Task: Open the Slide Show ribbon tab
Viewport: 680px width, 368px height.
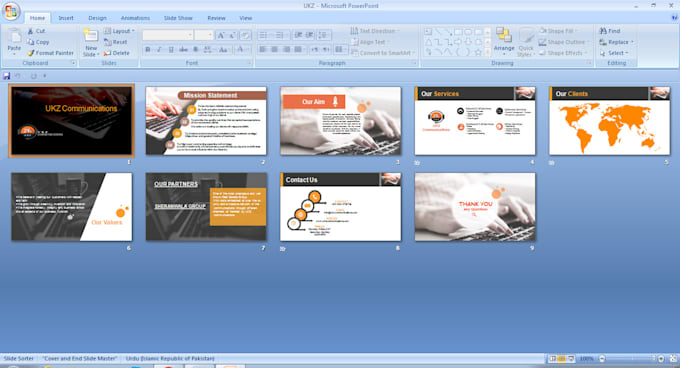Action: click(178, 18)
